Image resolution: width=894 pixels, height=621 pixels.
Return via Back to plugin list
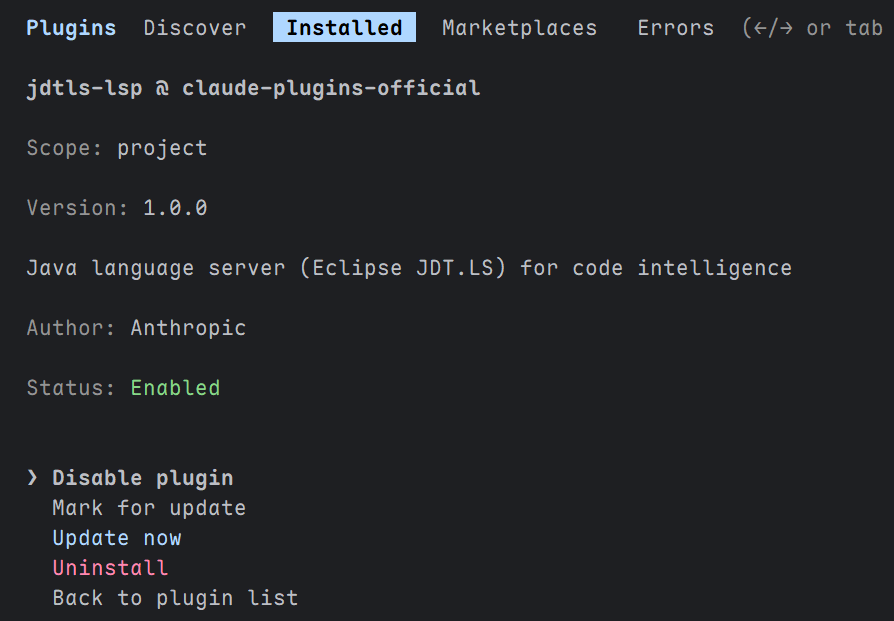(175, 598)
